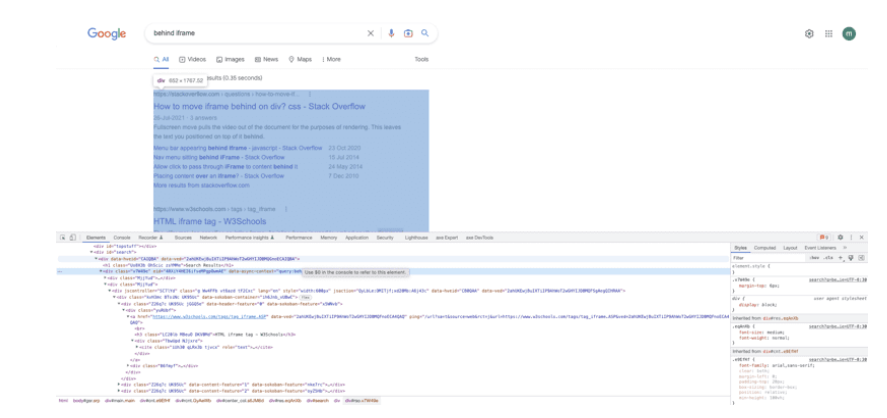Open the Google apps grid

tap(829, 33)
